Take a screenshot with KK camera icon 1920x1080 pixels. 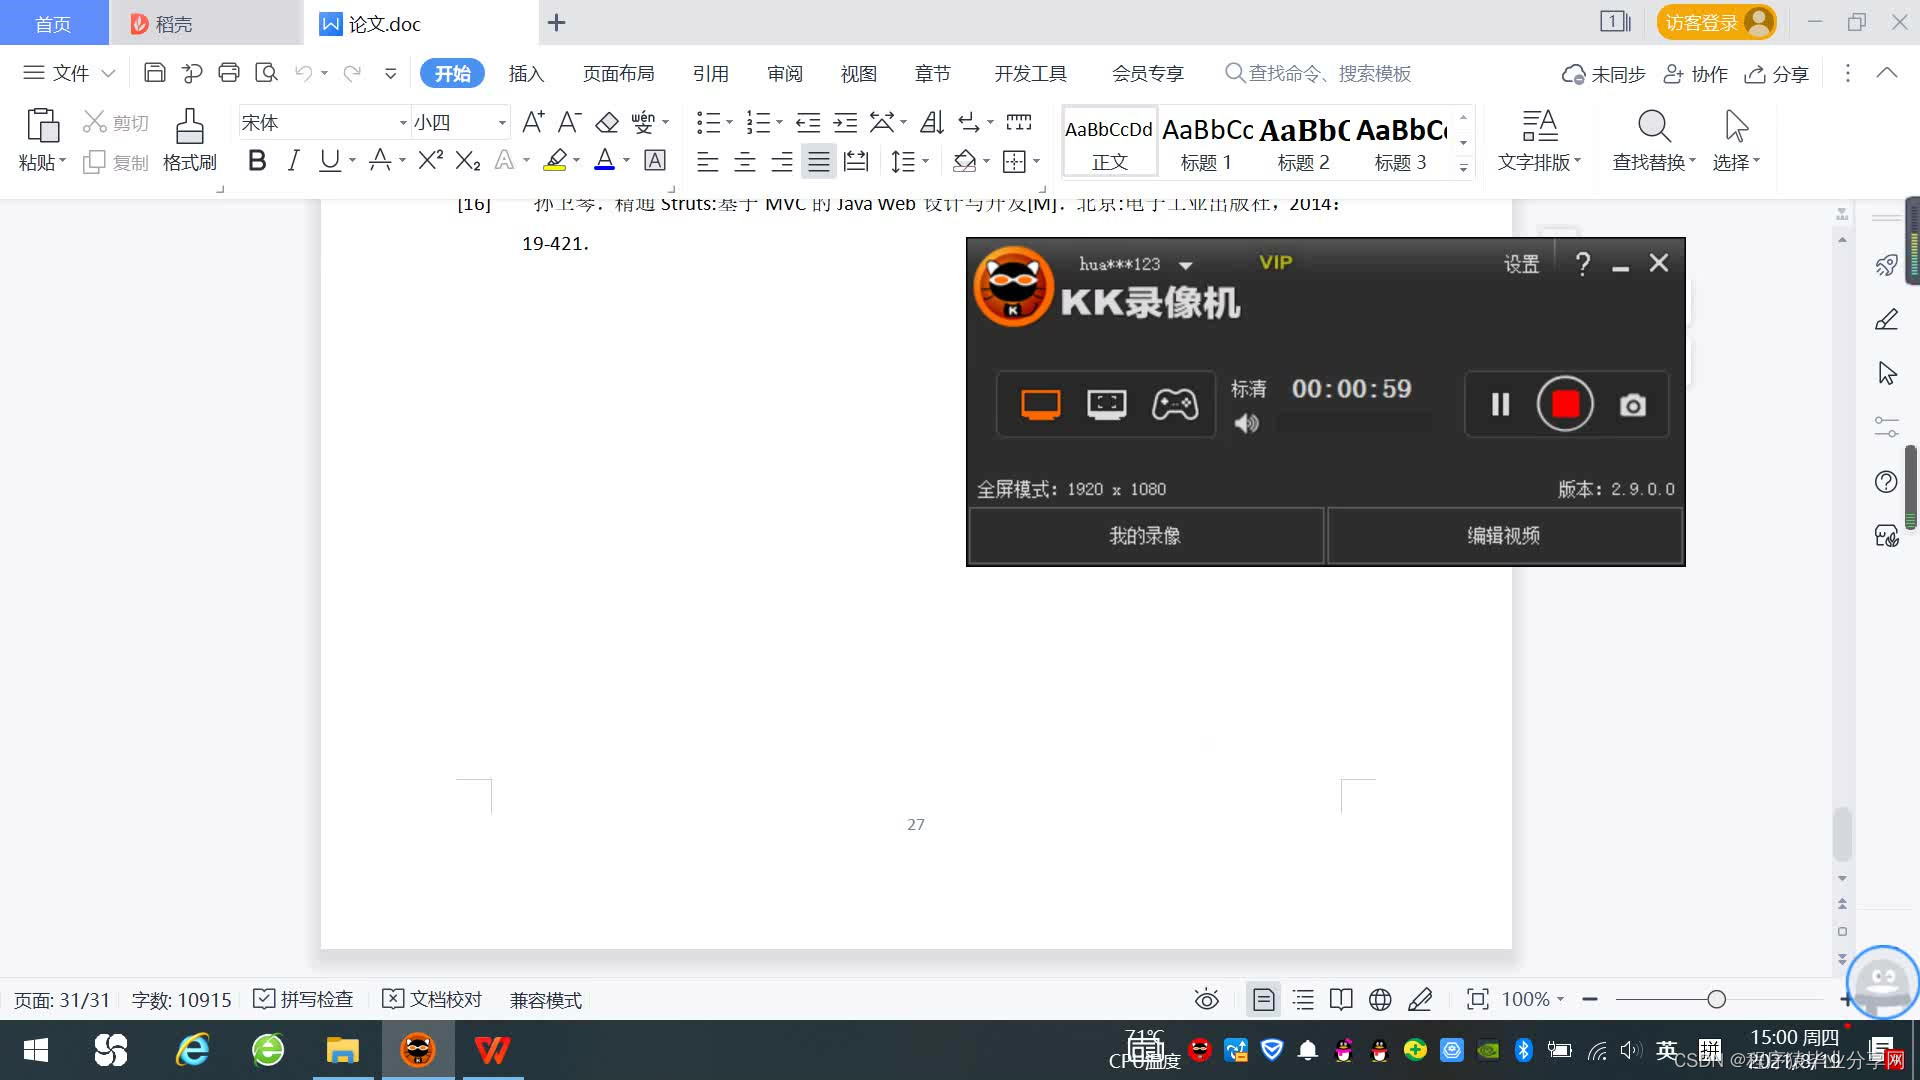(1633, 405)
